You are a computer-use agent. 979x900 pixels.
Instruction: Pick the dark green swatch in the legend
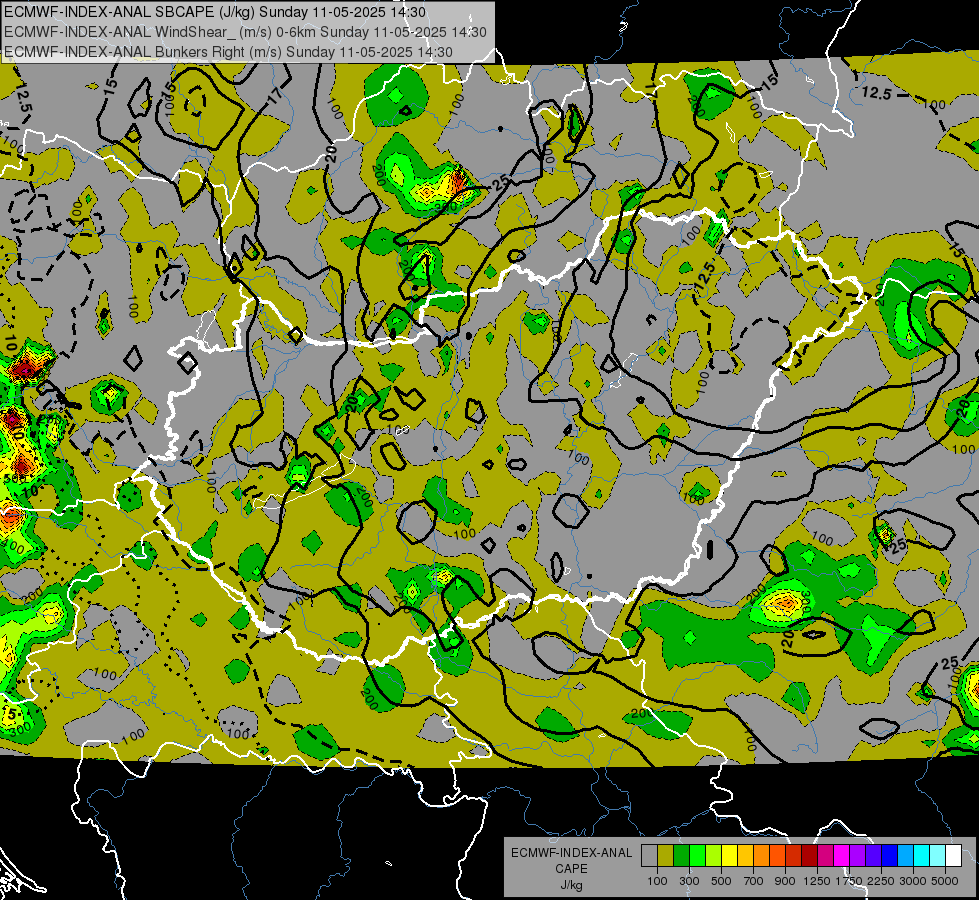coord(681,856)
